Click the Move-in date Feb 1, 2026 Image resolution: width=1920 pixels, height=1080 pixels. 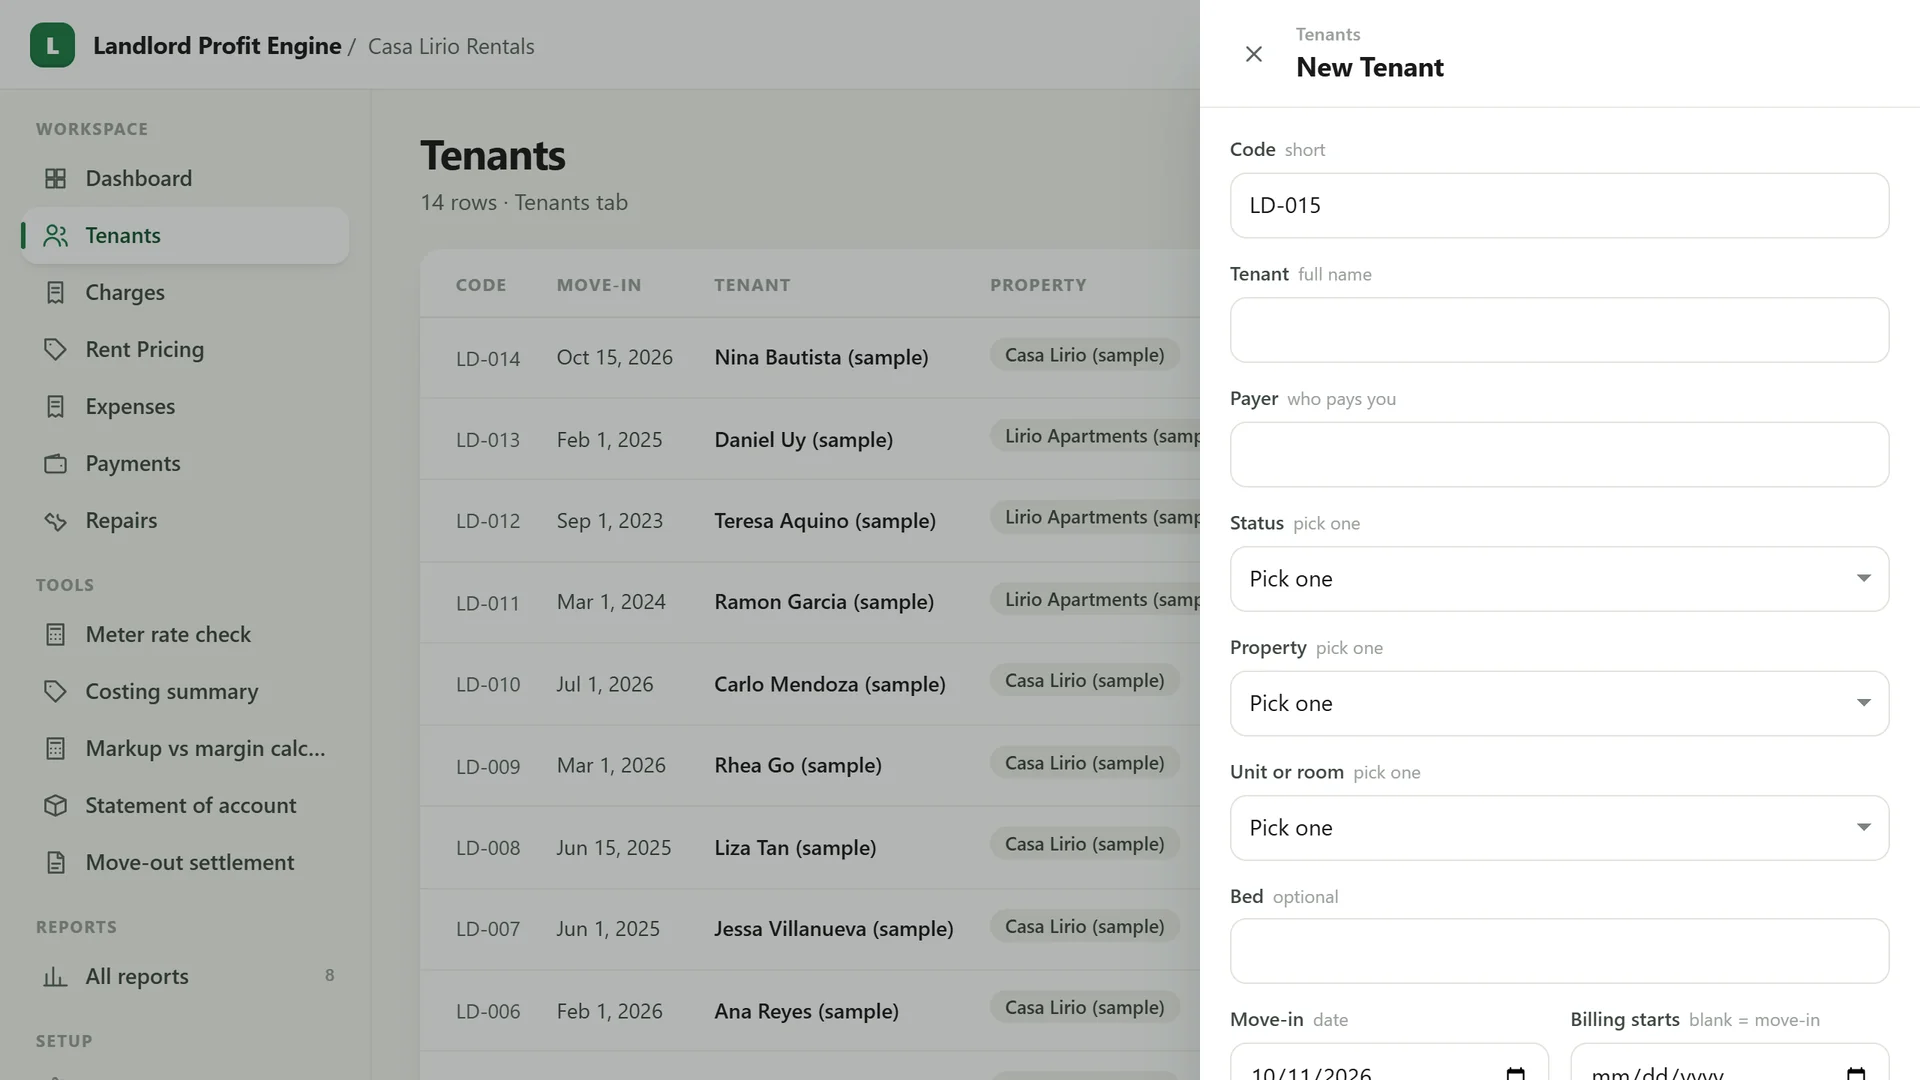[609, 1011]
